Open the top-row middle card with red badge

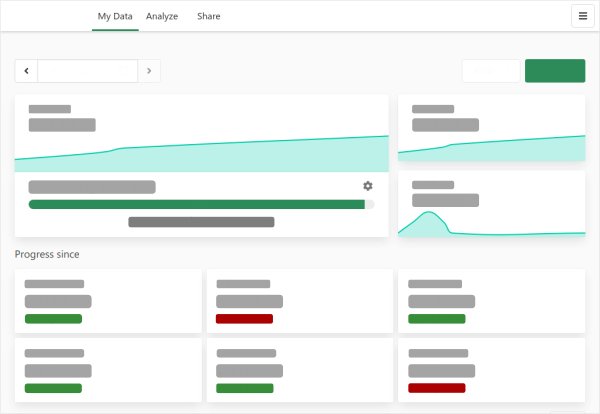point(299,301)
